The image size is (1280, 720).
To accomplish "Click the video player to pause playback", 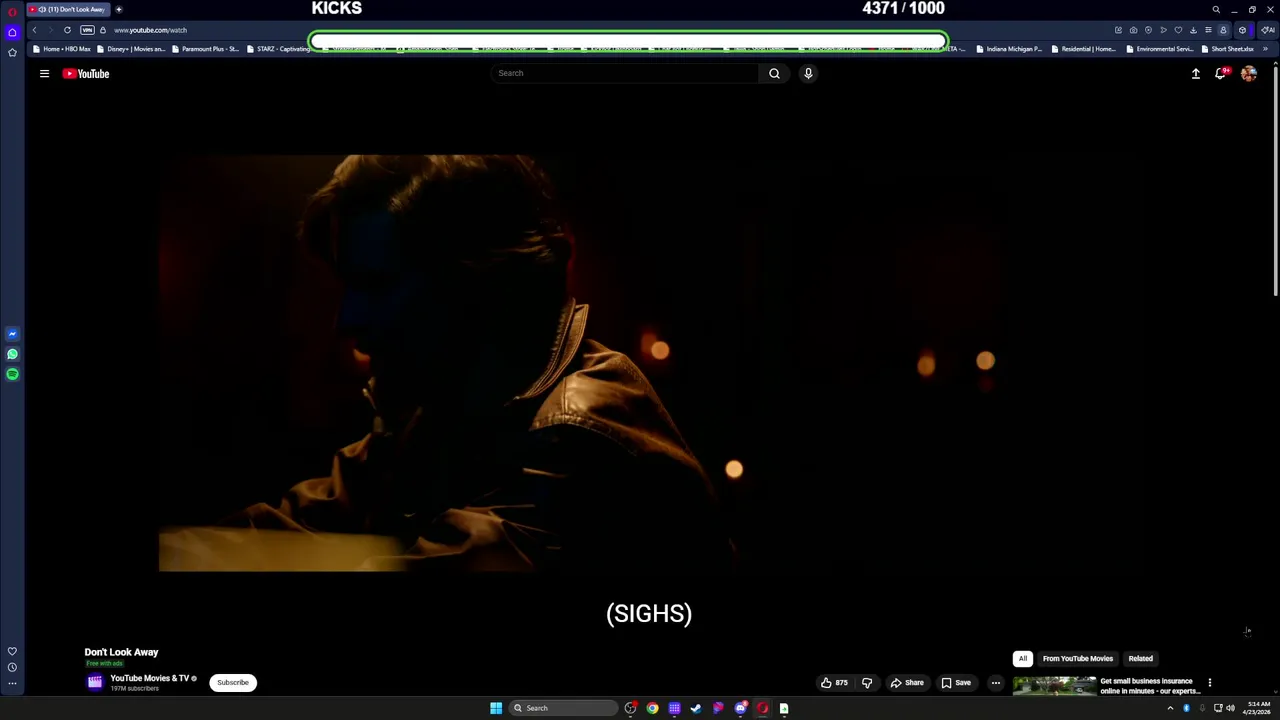I will pos(650,362).
